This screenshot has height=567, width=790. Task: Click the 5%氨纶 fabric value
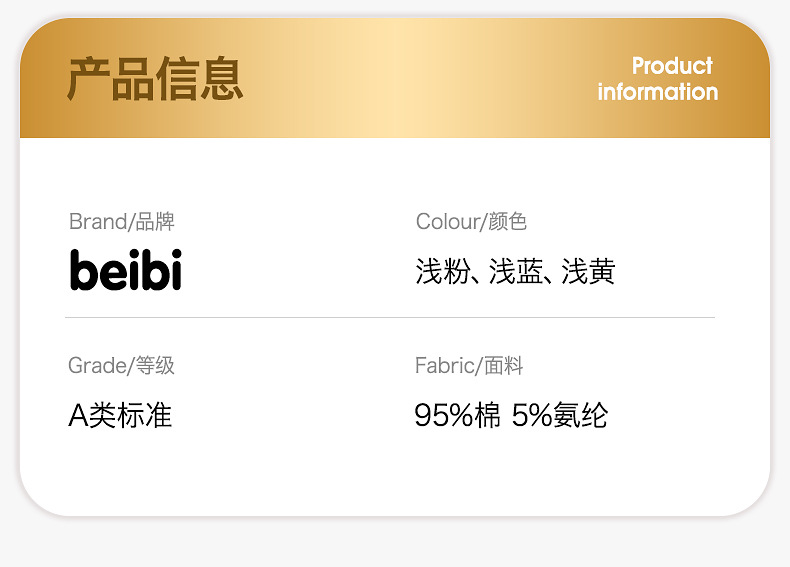559,416
